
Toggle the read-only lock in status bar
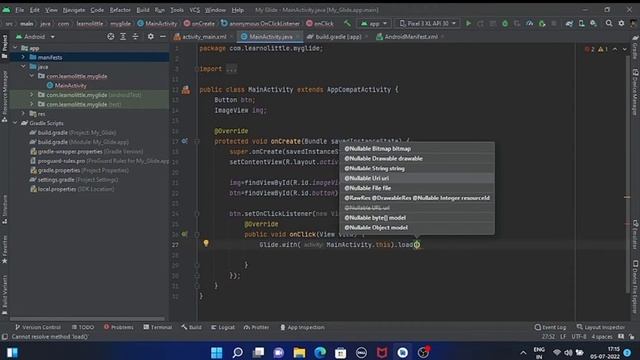pyautogui.click(x=632, y=337)
